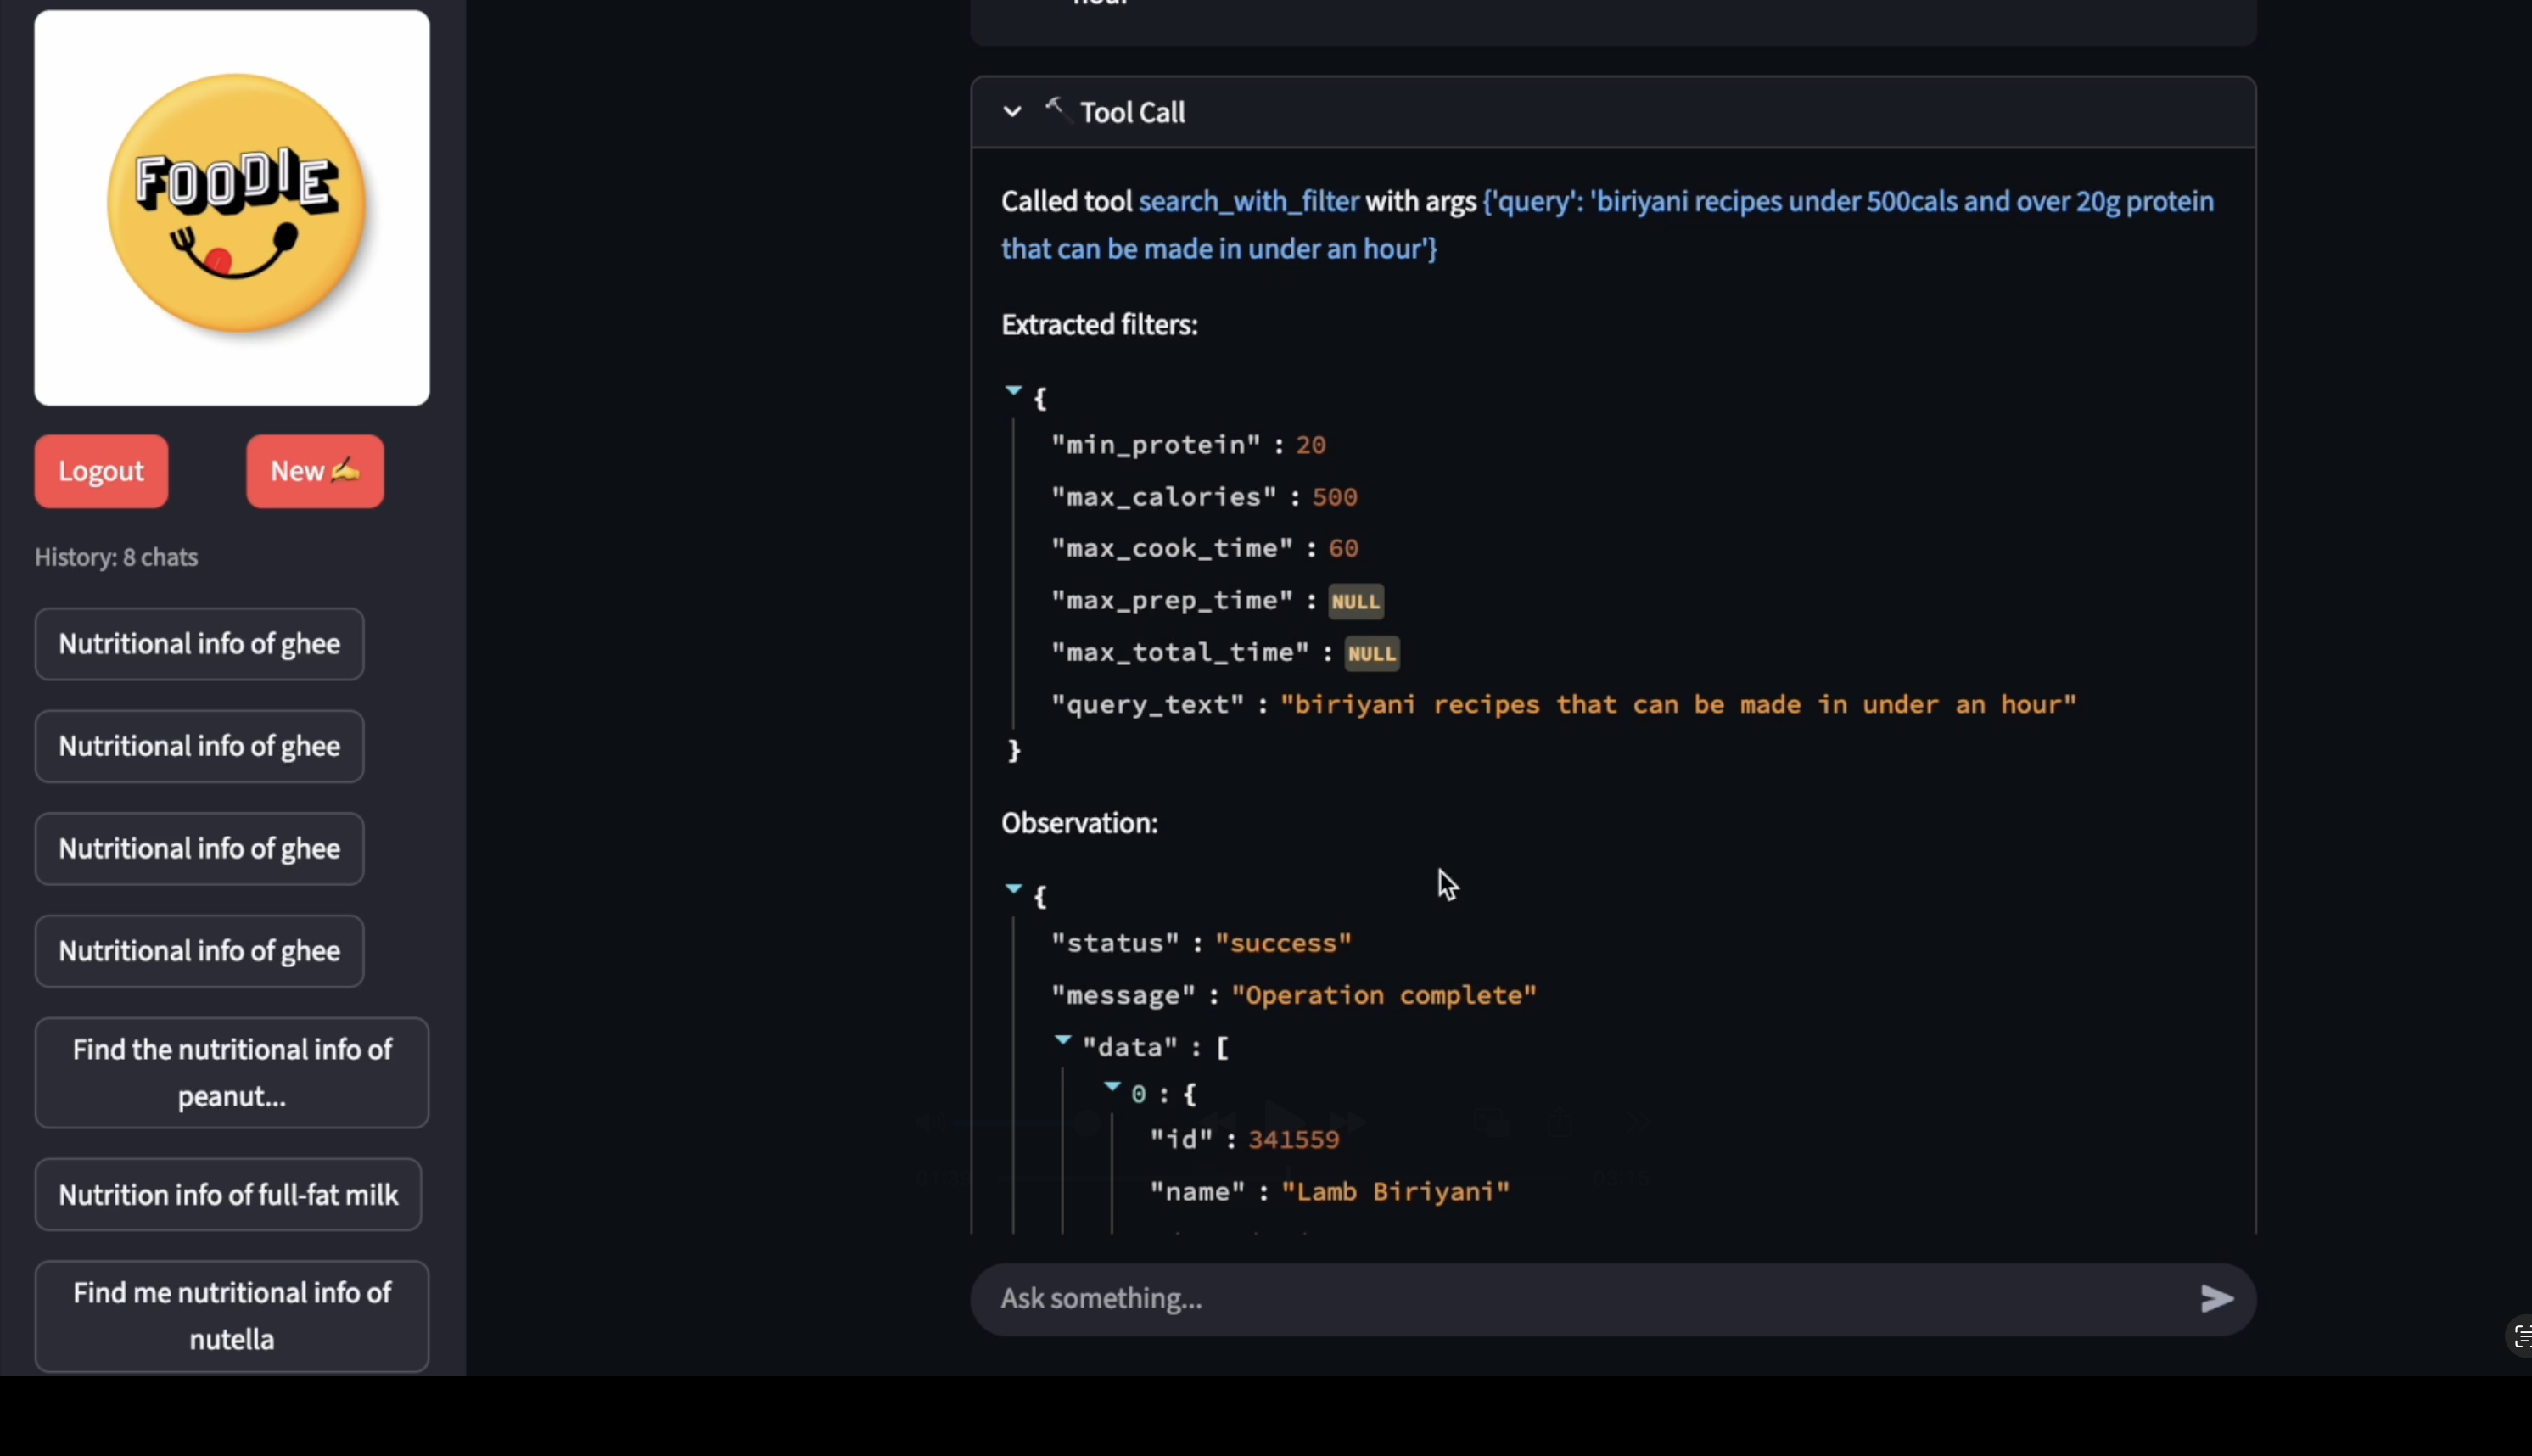This screenshot has height=1456, width=2532.
Task: Click the Lamb Biriyani name value
Action: [1394, 1191]
